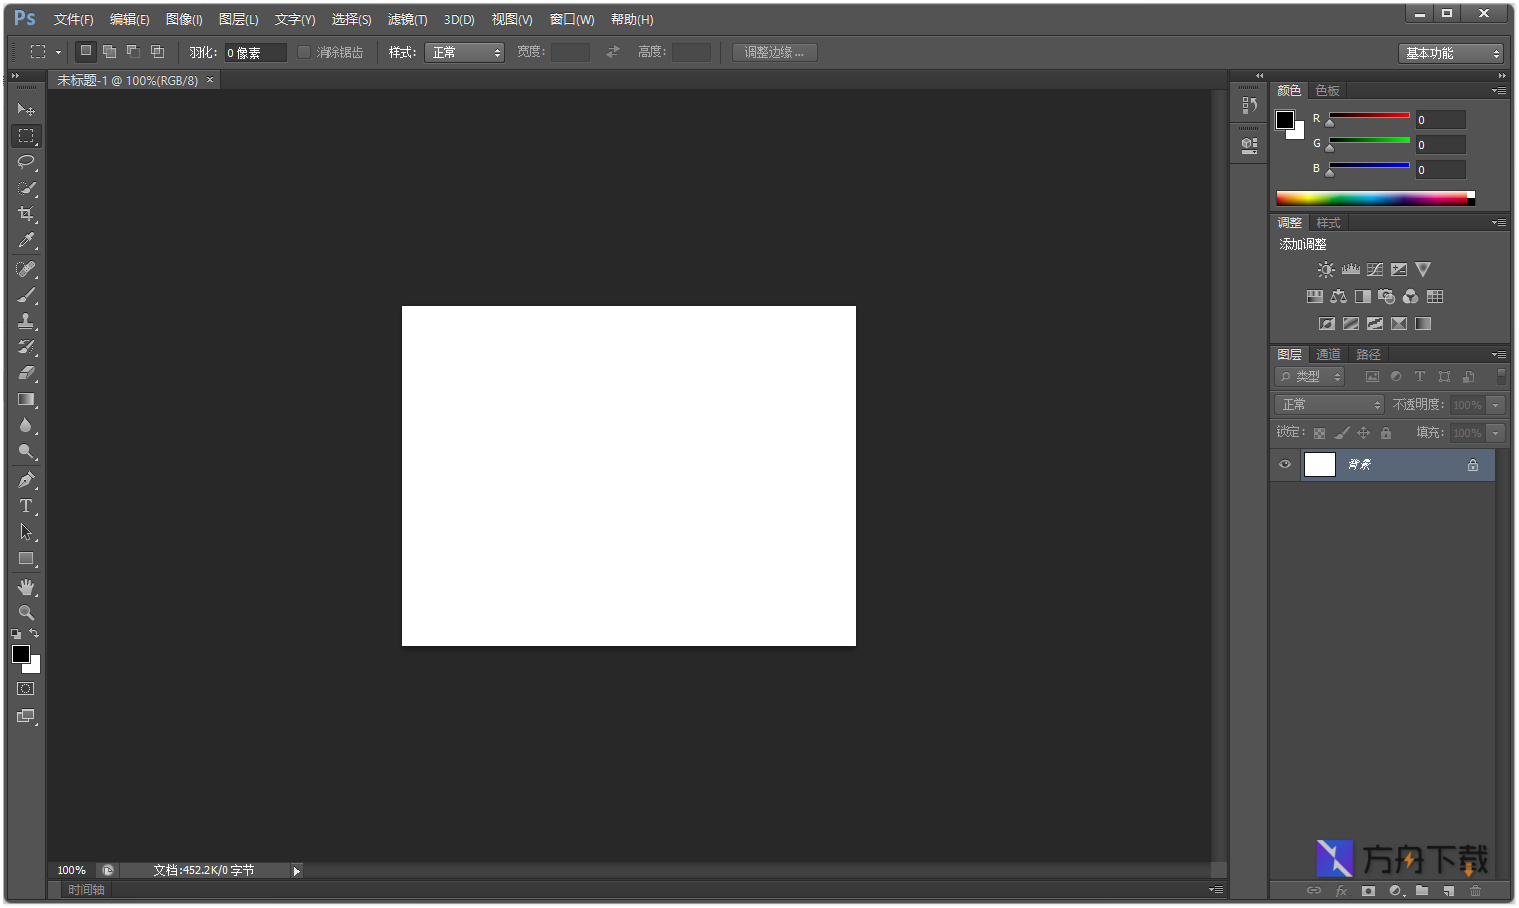Image resolution: width=1519 pixels, height=908 pixels.
Task: Hide the 背景 layer visibility eye
Action: (1284, 464)
